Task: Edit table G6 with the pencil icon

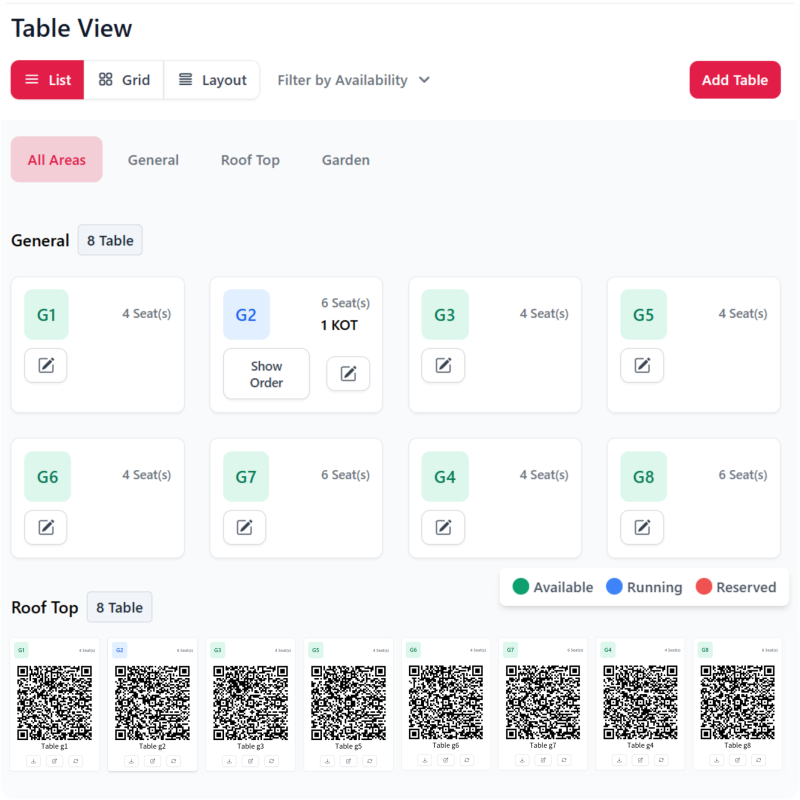Action: tap(45, 527)
